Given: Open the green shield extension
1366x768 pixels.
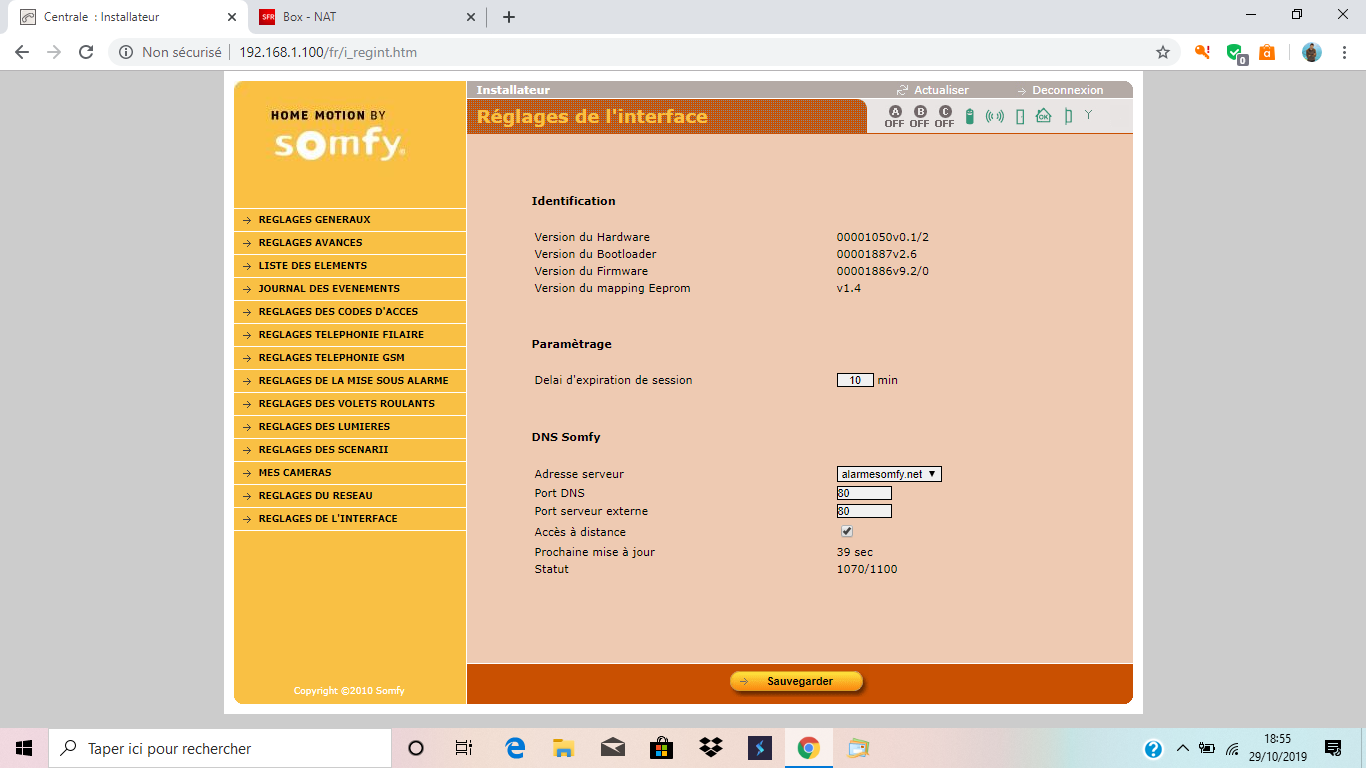Looking at the screenshot, I should (1235, 52).
